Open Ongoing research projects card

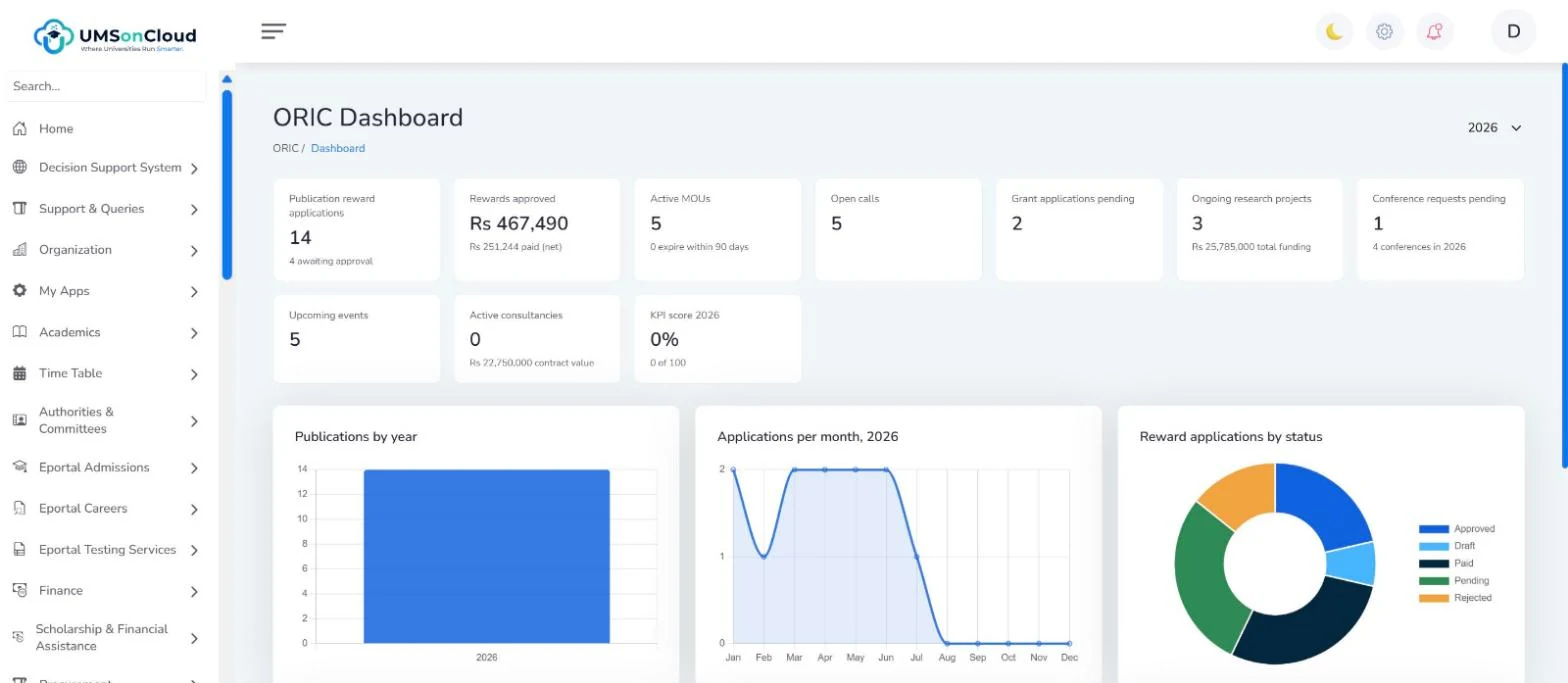tap(1260, 230)
